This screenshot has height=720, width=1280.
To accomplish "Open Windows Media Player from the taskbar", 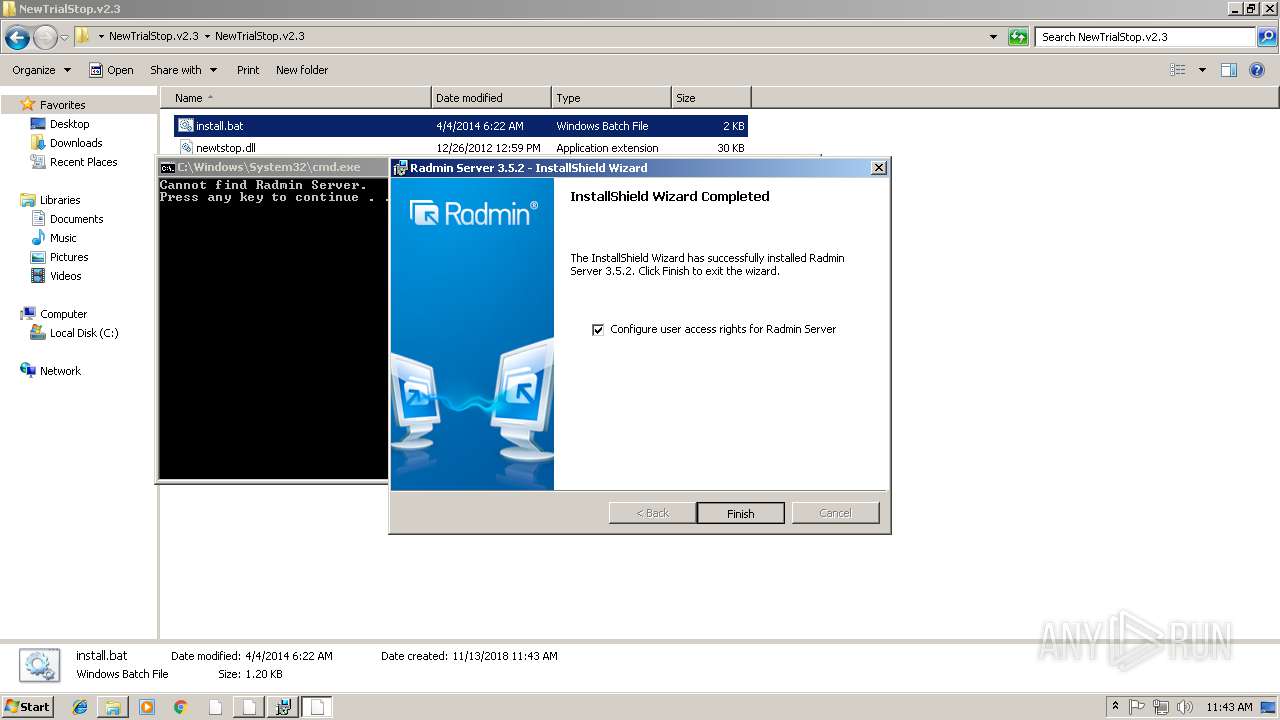I will pos(147,707).
